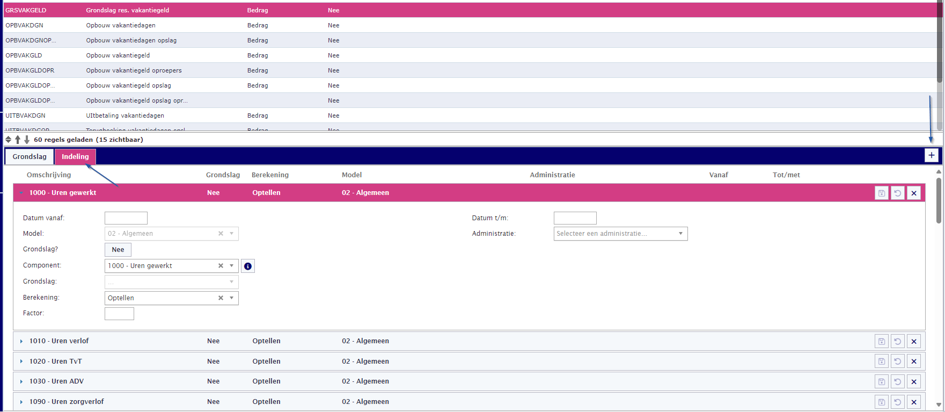
Task: Expand the 1010 - Uren verlof row
Action: (21, 342)
